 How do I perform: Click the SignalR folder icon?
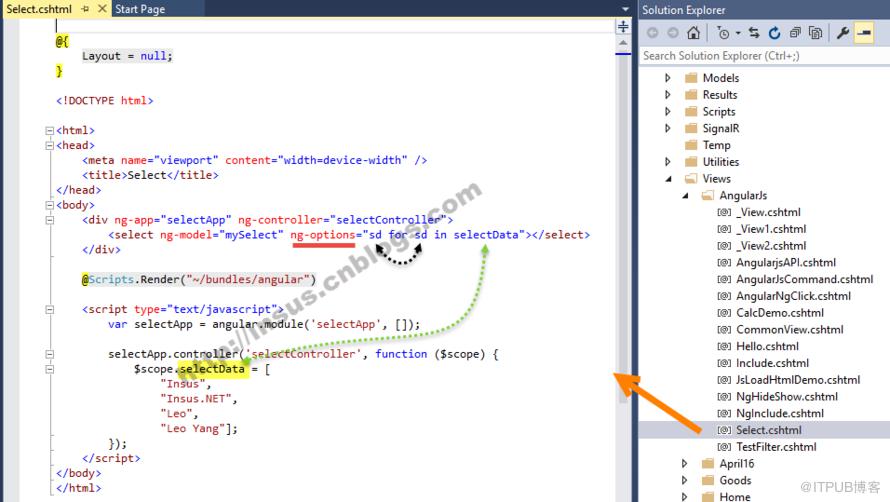pyautogui.click(x=691, y=128)
